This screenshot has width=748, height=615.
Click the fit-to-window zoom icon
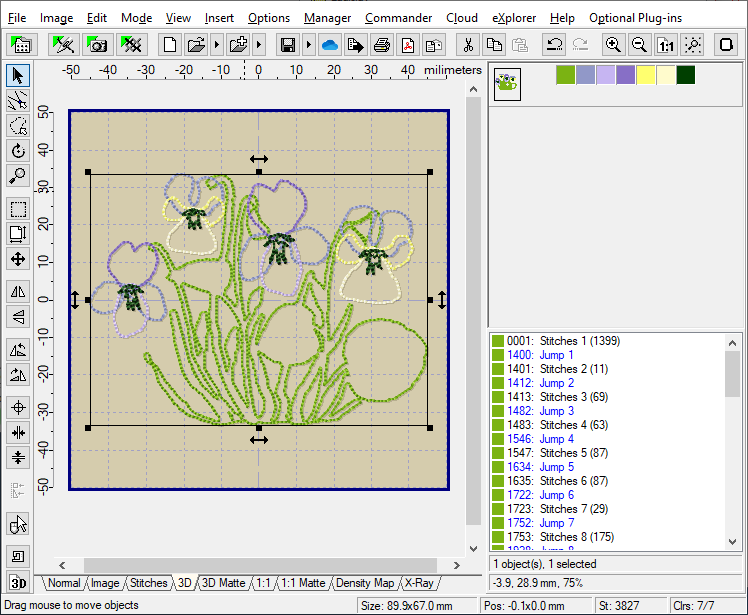(x=692, y=45)
